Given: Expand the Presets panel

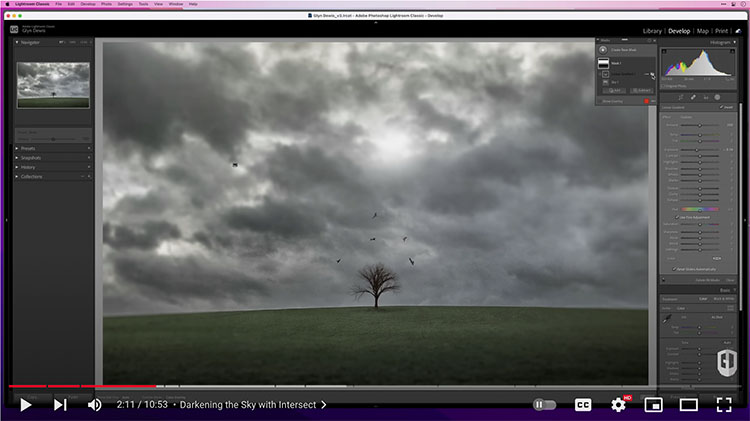Looking at the screenshot, I should 17,148.
